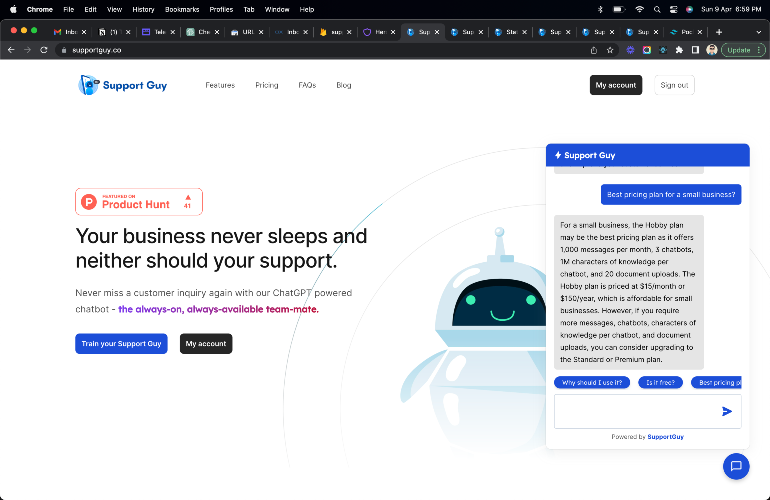
Task: Reload the page with refresh icon
Action: [44, 50]
